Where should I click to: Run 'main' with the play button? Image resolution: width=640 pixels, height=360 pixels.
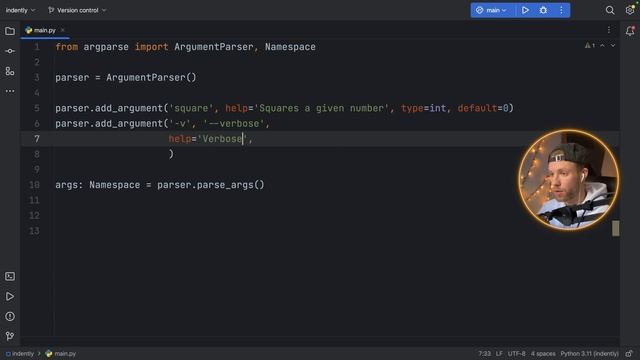click(525, 10)
